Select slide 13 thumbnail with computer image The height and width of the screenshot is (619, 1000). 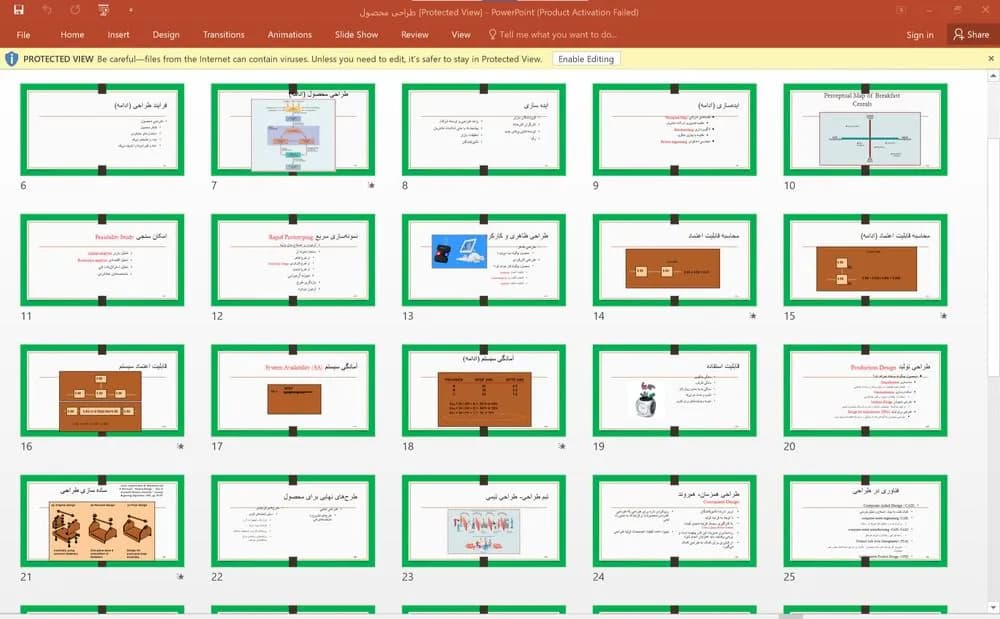point(483,260)
